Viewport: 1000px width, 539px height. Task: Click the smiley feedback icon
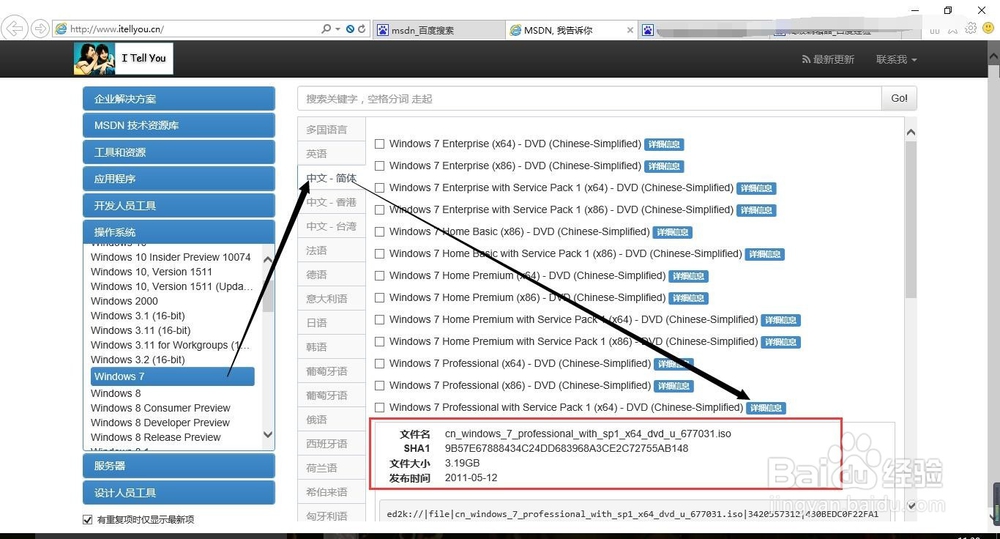pos(989,29)
